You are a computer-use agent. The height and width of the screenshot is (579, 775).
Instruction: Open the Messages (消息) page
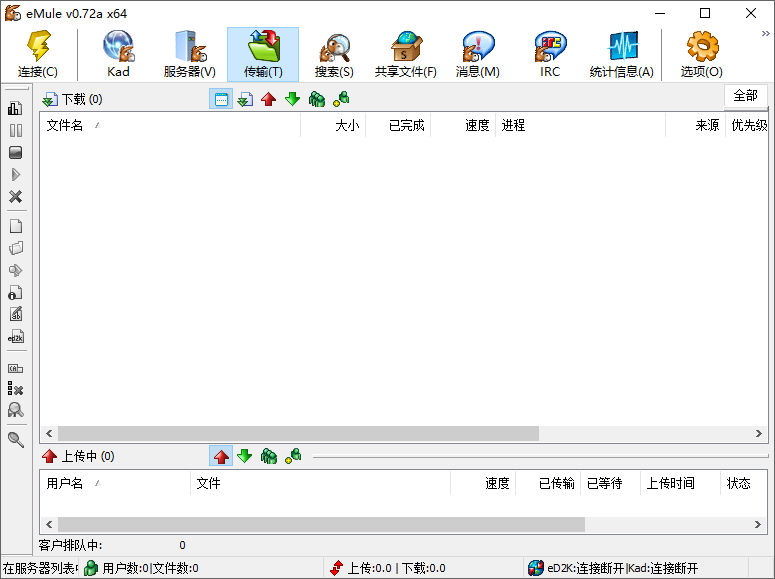point(477,54)
